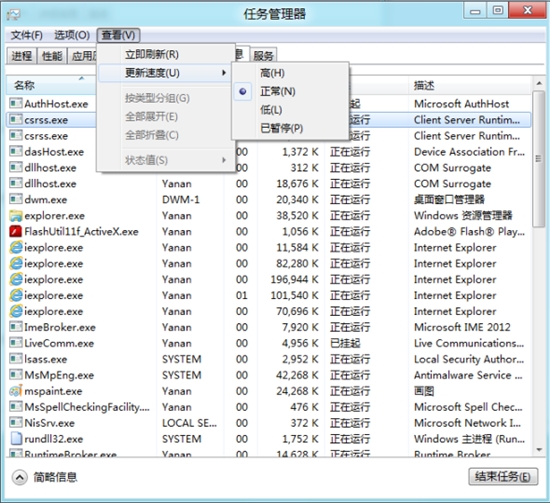This screenshot has height=503, width=550.
Task: Click the dasHost.exe process icon
Action: (x=15, y=152)
